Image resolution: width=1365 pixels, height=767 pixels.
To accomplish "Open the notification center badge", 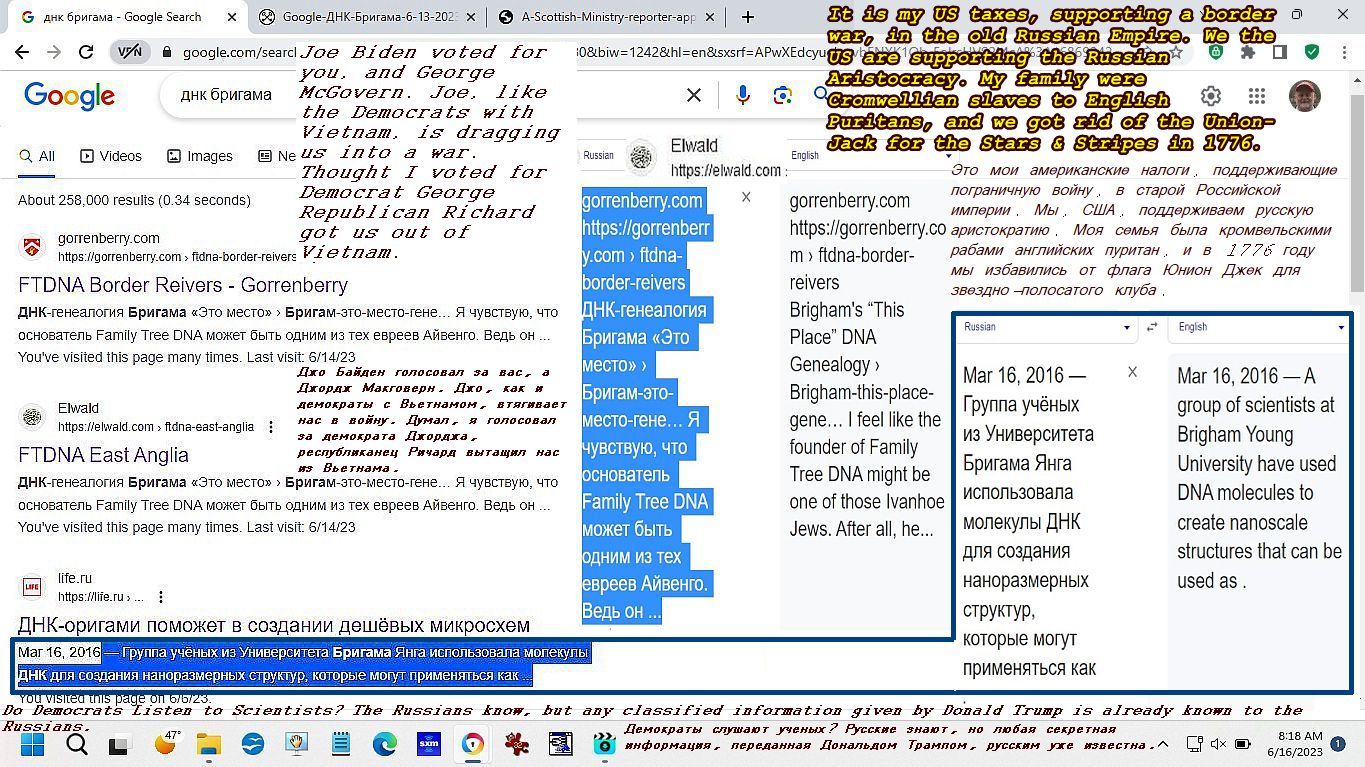I will click(x=1338, y=744).
